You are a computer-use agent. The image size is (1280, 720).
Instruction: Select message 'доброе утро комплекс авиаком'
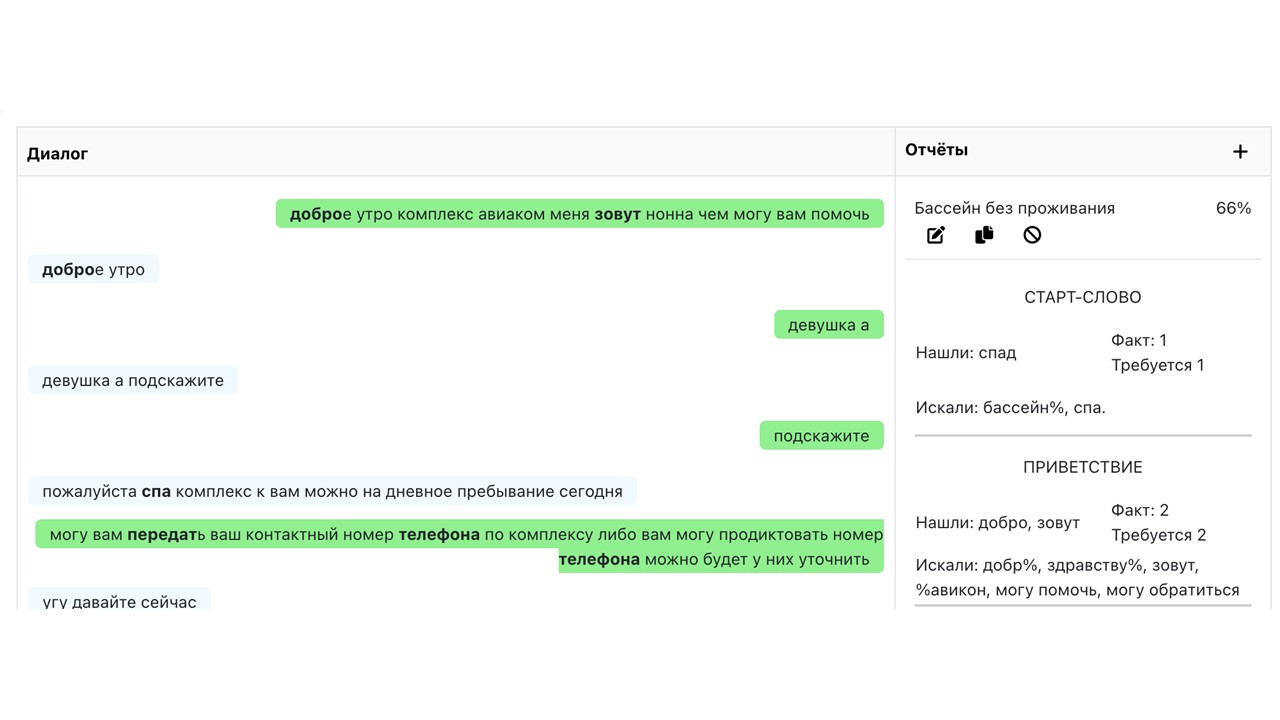579,214
